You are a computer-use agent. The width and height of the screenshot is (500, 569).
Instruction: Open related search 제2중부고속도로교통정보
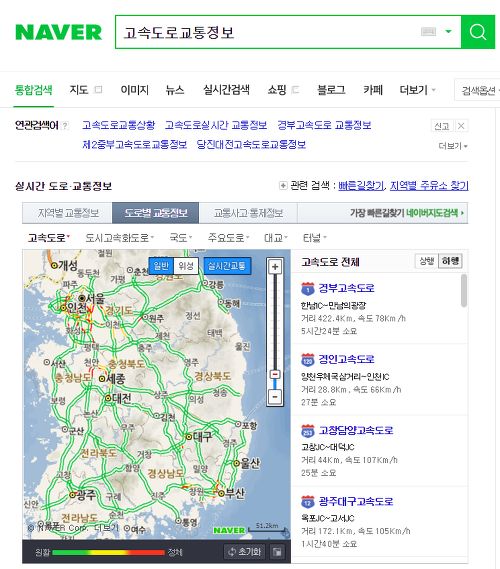(x=134, y=145)
